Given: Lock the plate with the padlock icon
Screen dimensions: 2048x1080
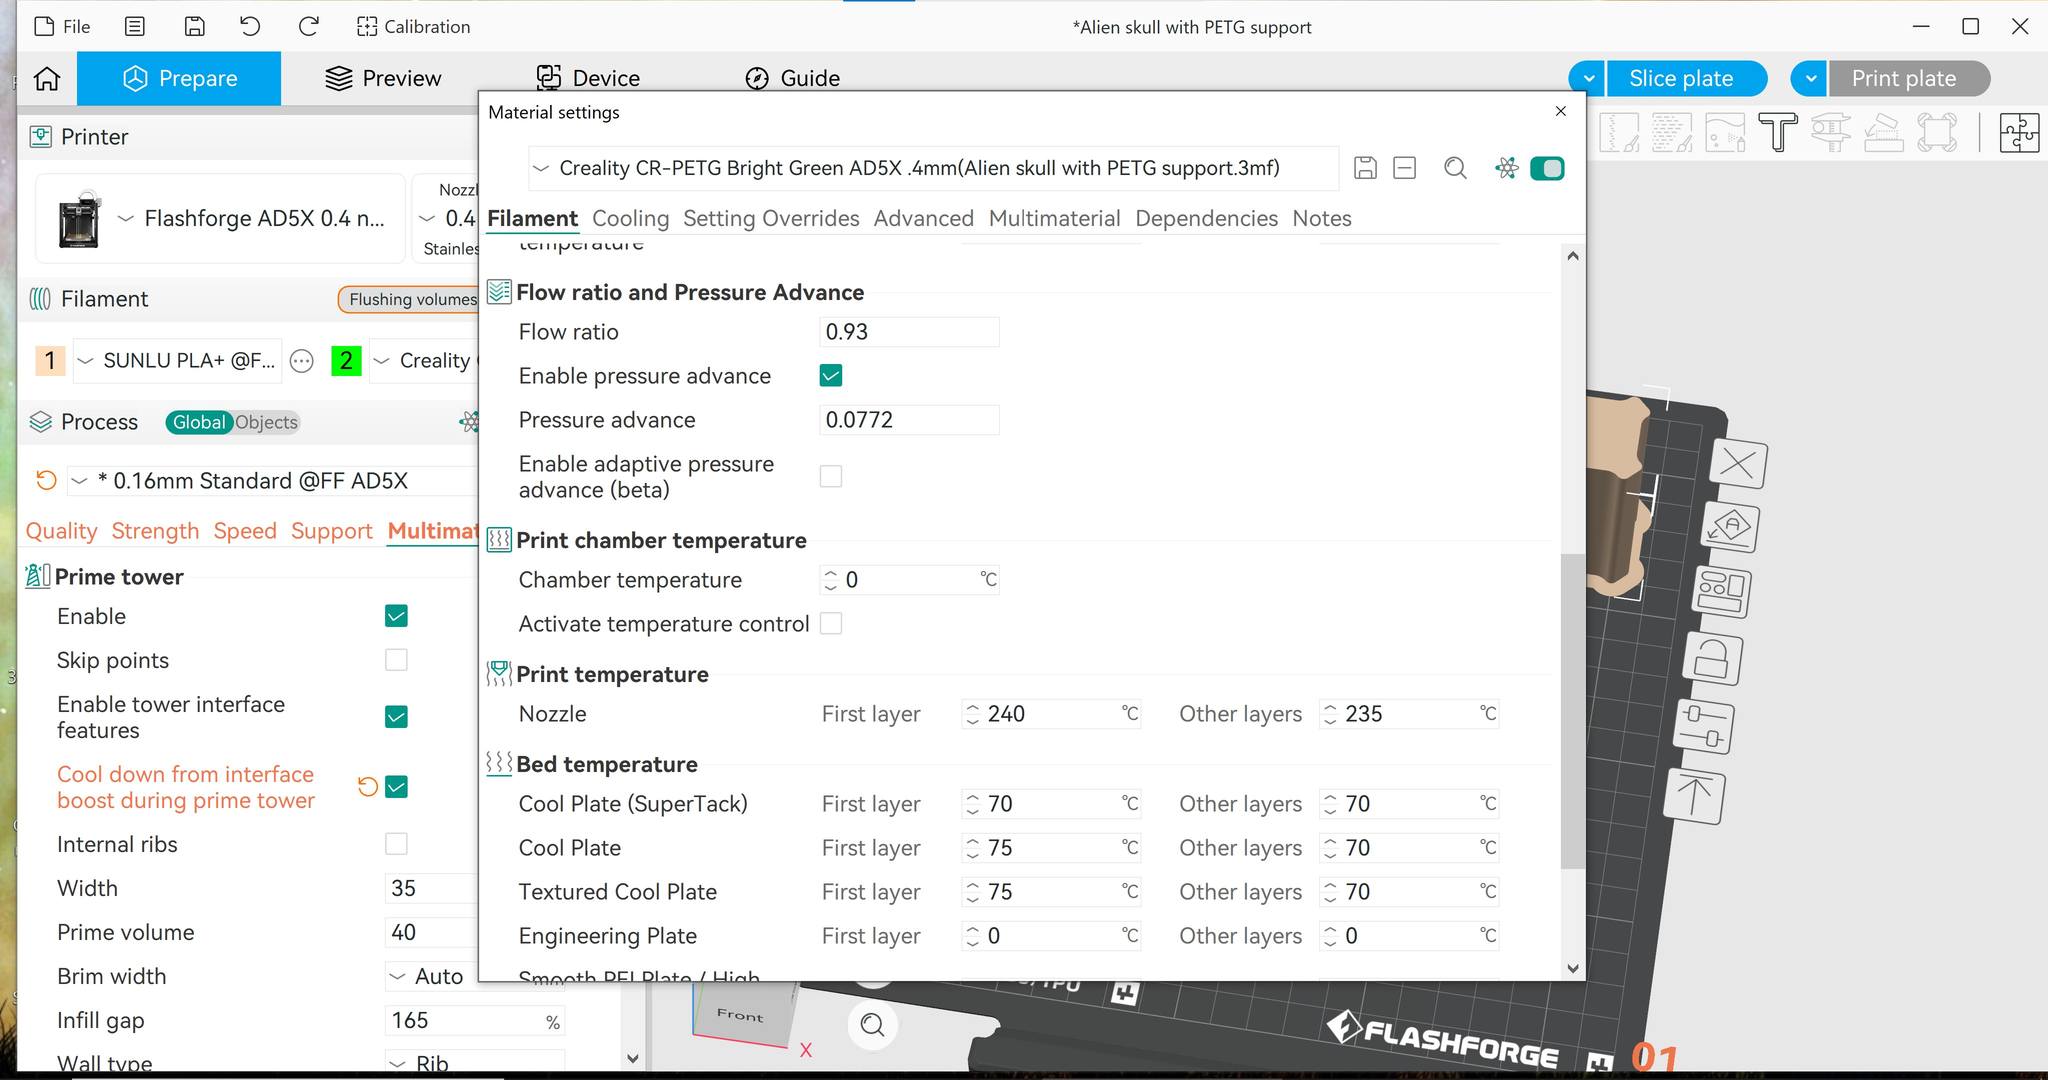Looking at the screenshot, I should pos(1711,659).
